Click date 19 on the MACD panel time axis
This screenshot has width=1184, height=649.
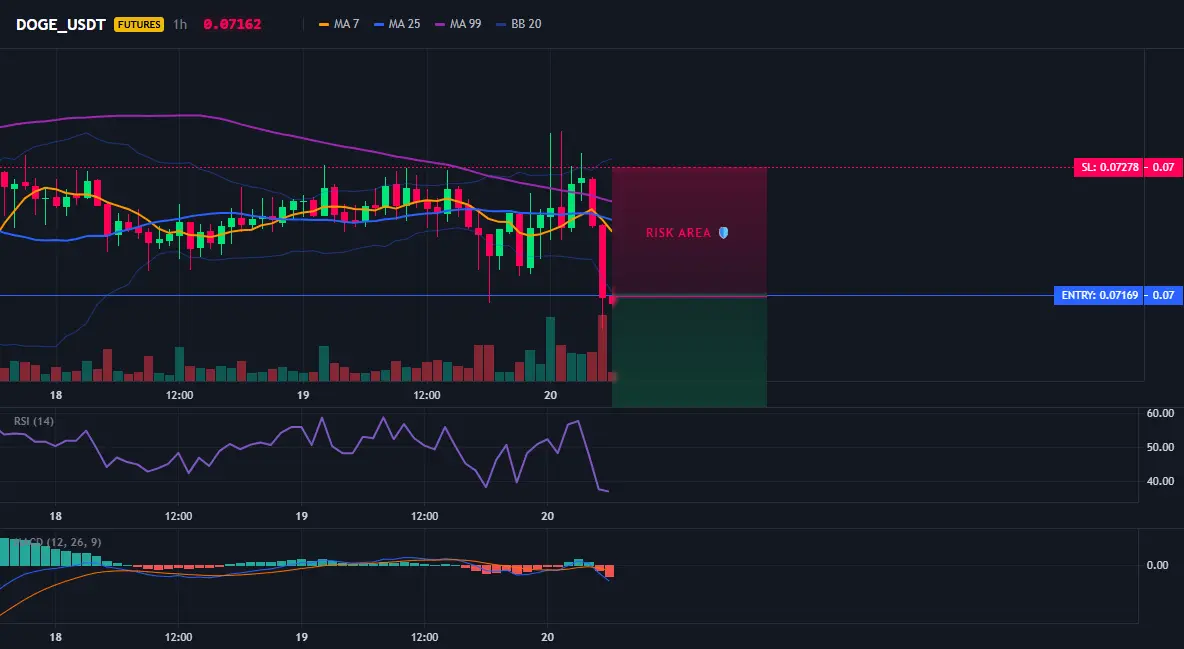(301, 637)
